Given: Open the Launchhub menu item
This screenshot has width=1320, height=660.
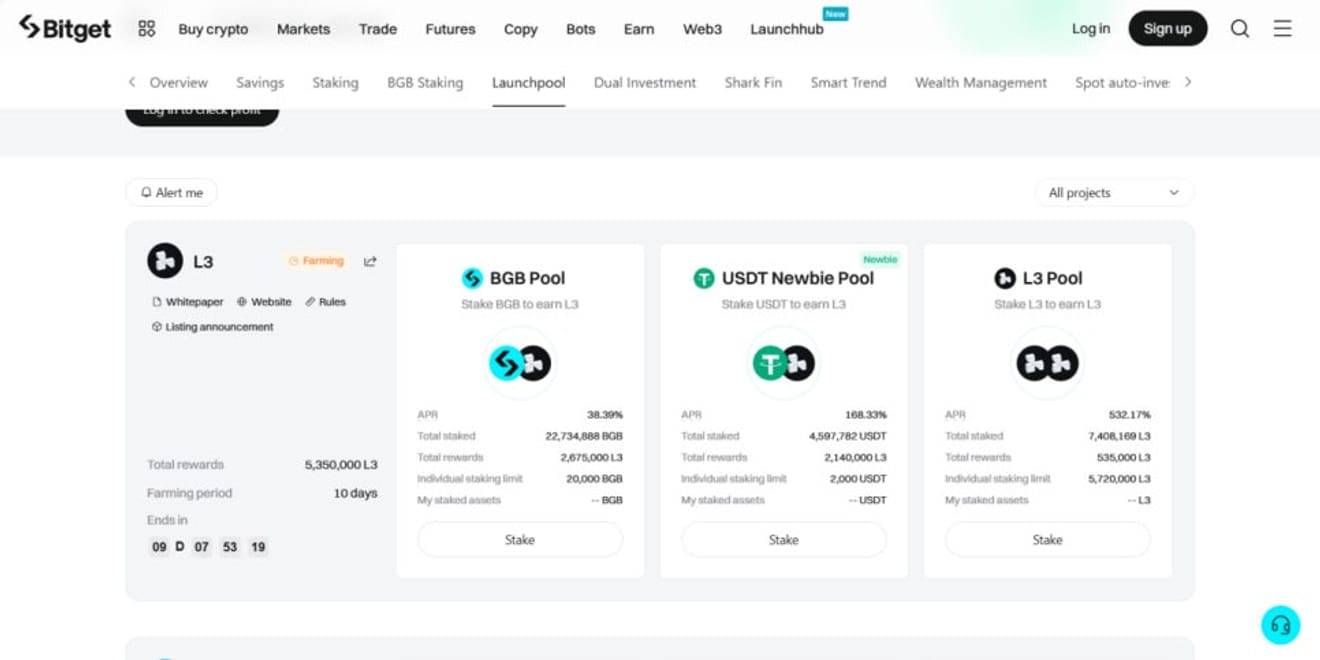Looking at the screenshot, I should click(x=787, y=29).
